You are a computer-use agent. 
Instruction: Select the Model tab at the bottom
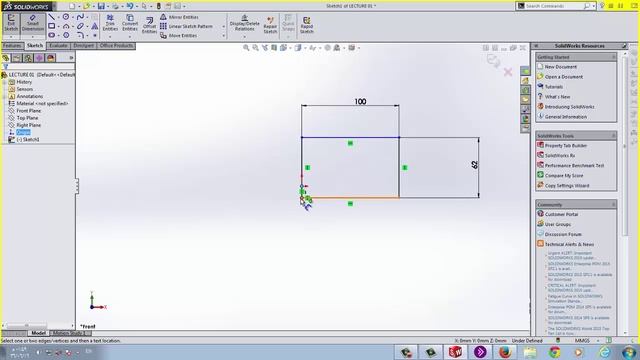(38, 333)
